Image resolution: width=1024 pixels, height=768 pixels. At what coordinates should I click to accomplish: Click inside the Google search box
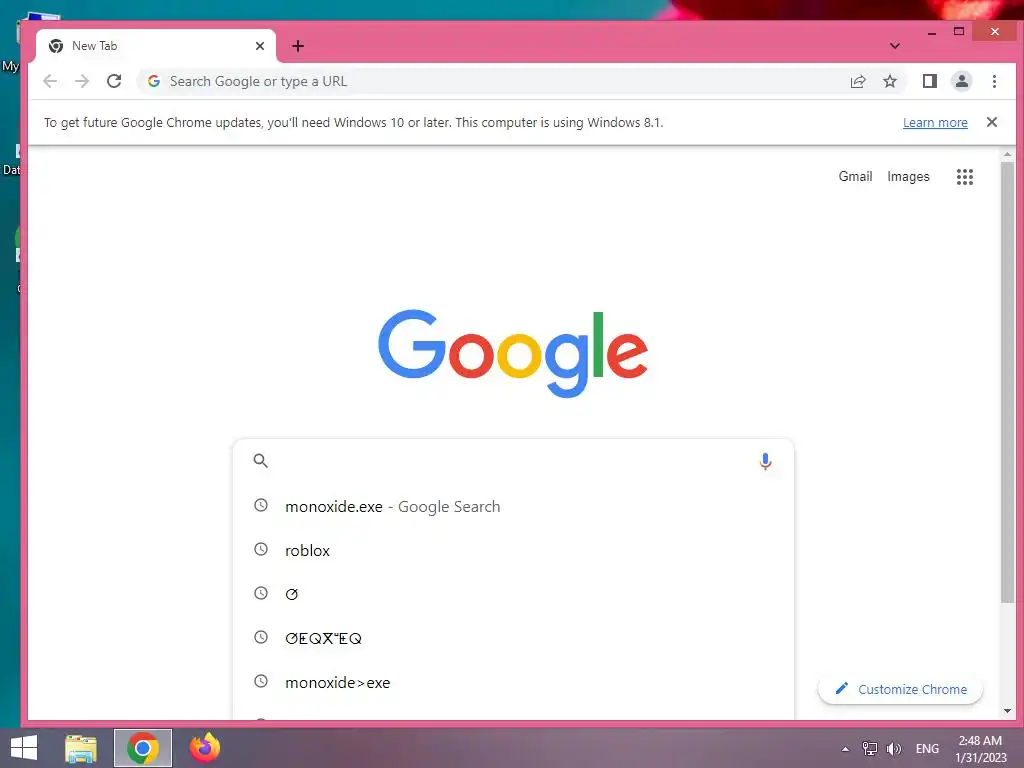point(513,461)
